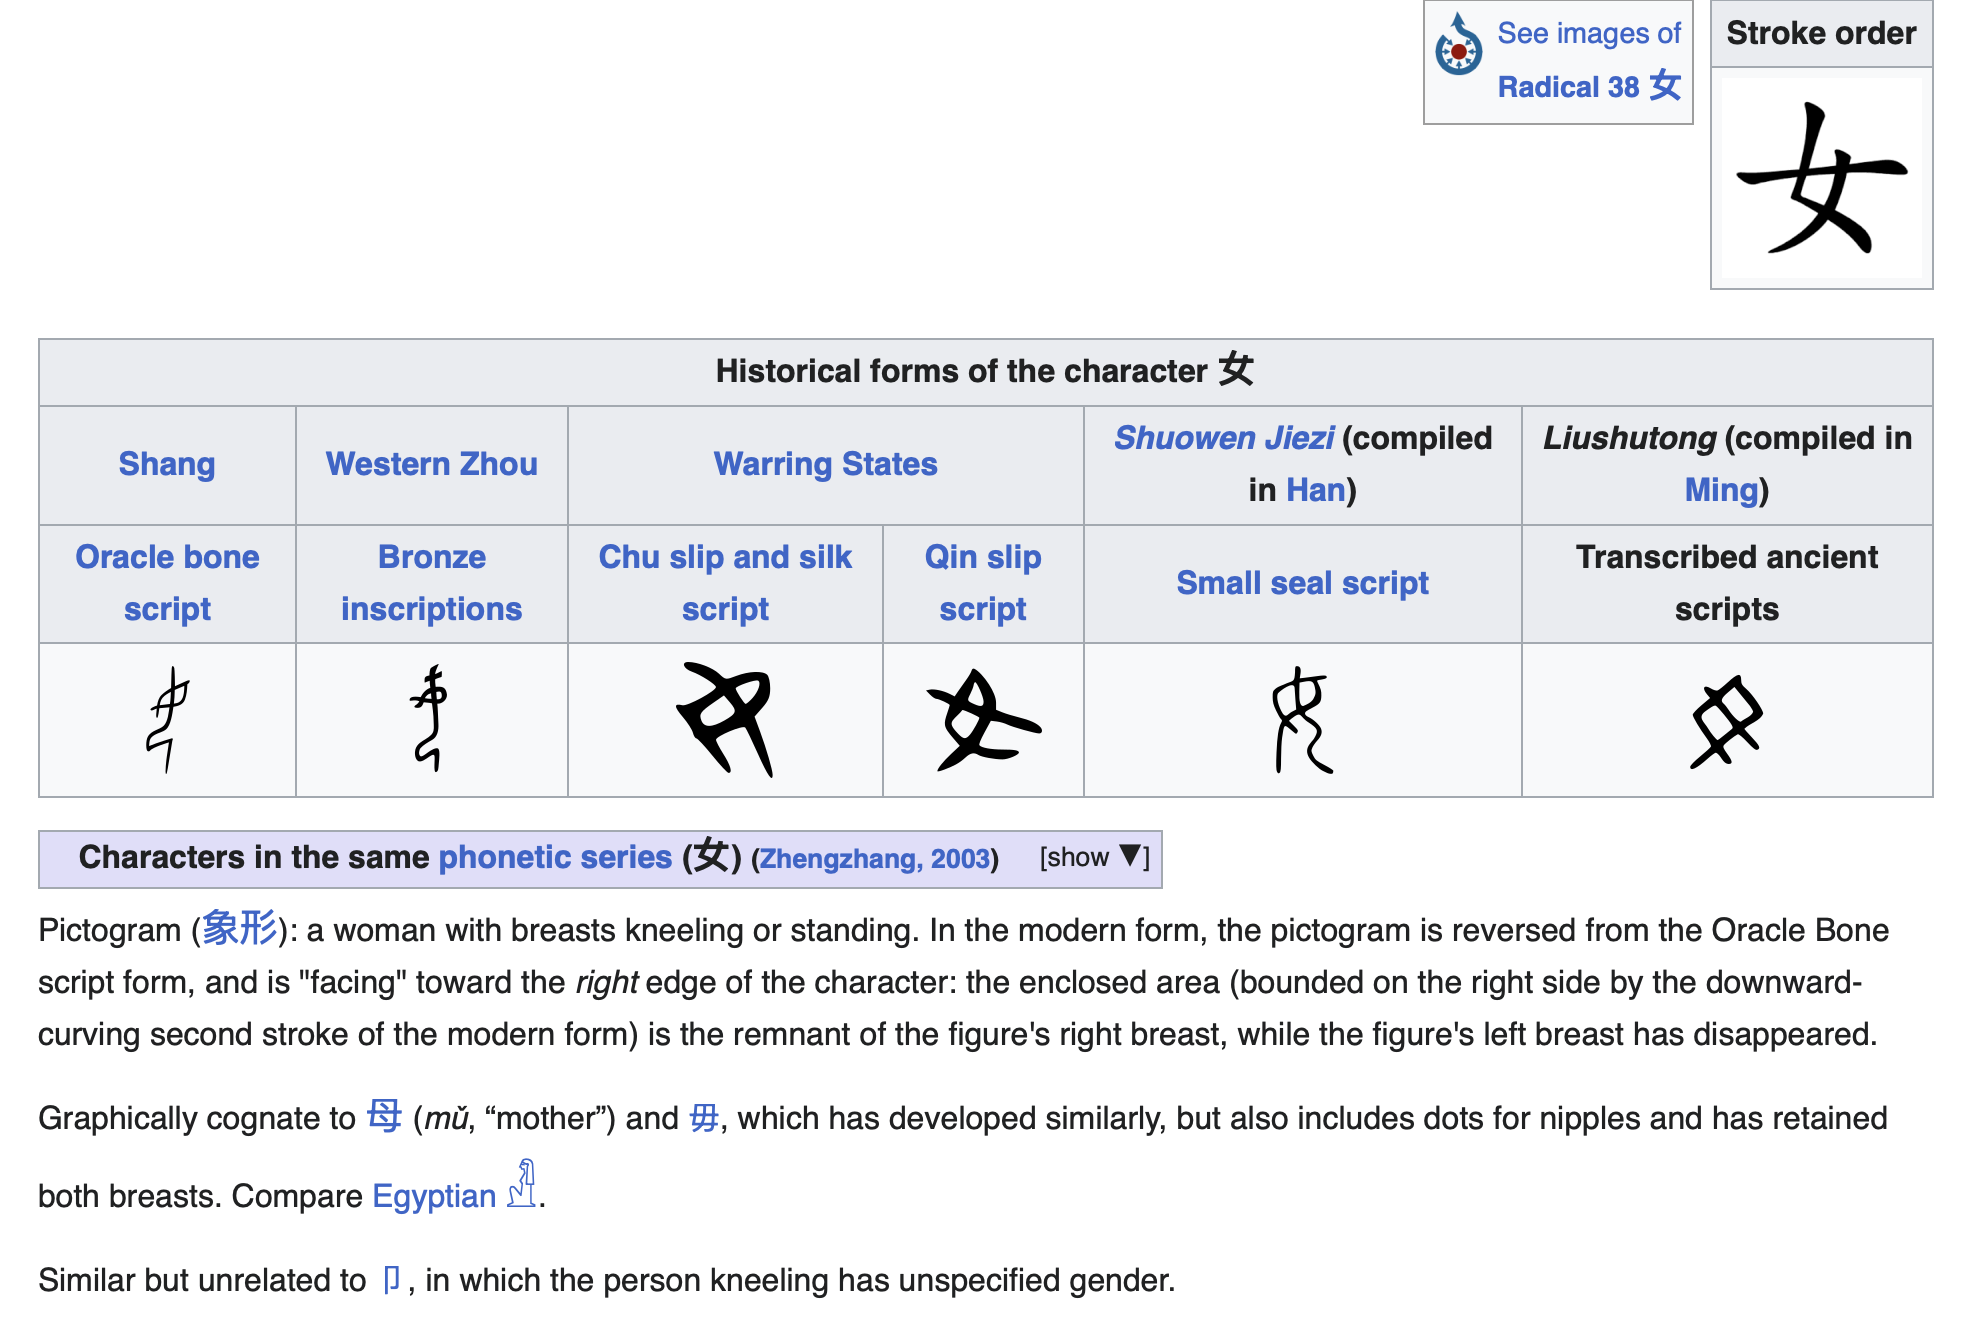The height and width of the screenshot is (1324, 1978).
Task: Open the Chu slip and silk glyph image
Action: tap(725, 719)
